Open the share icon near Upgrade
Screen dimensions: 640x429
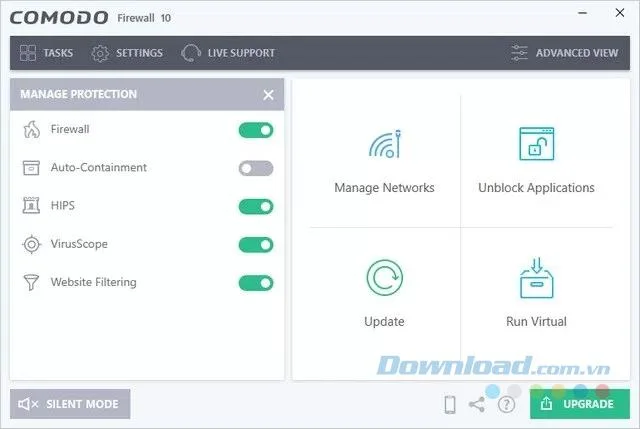click(477, 405)
